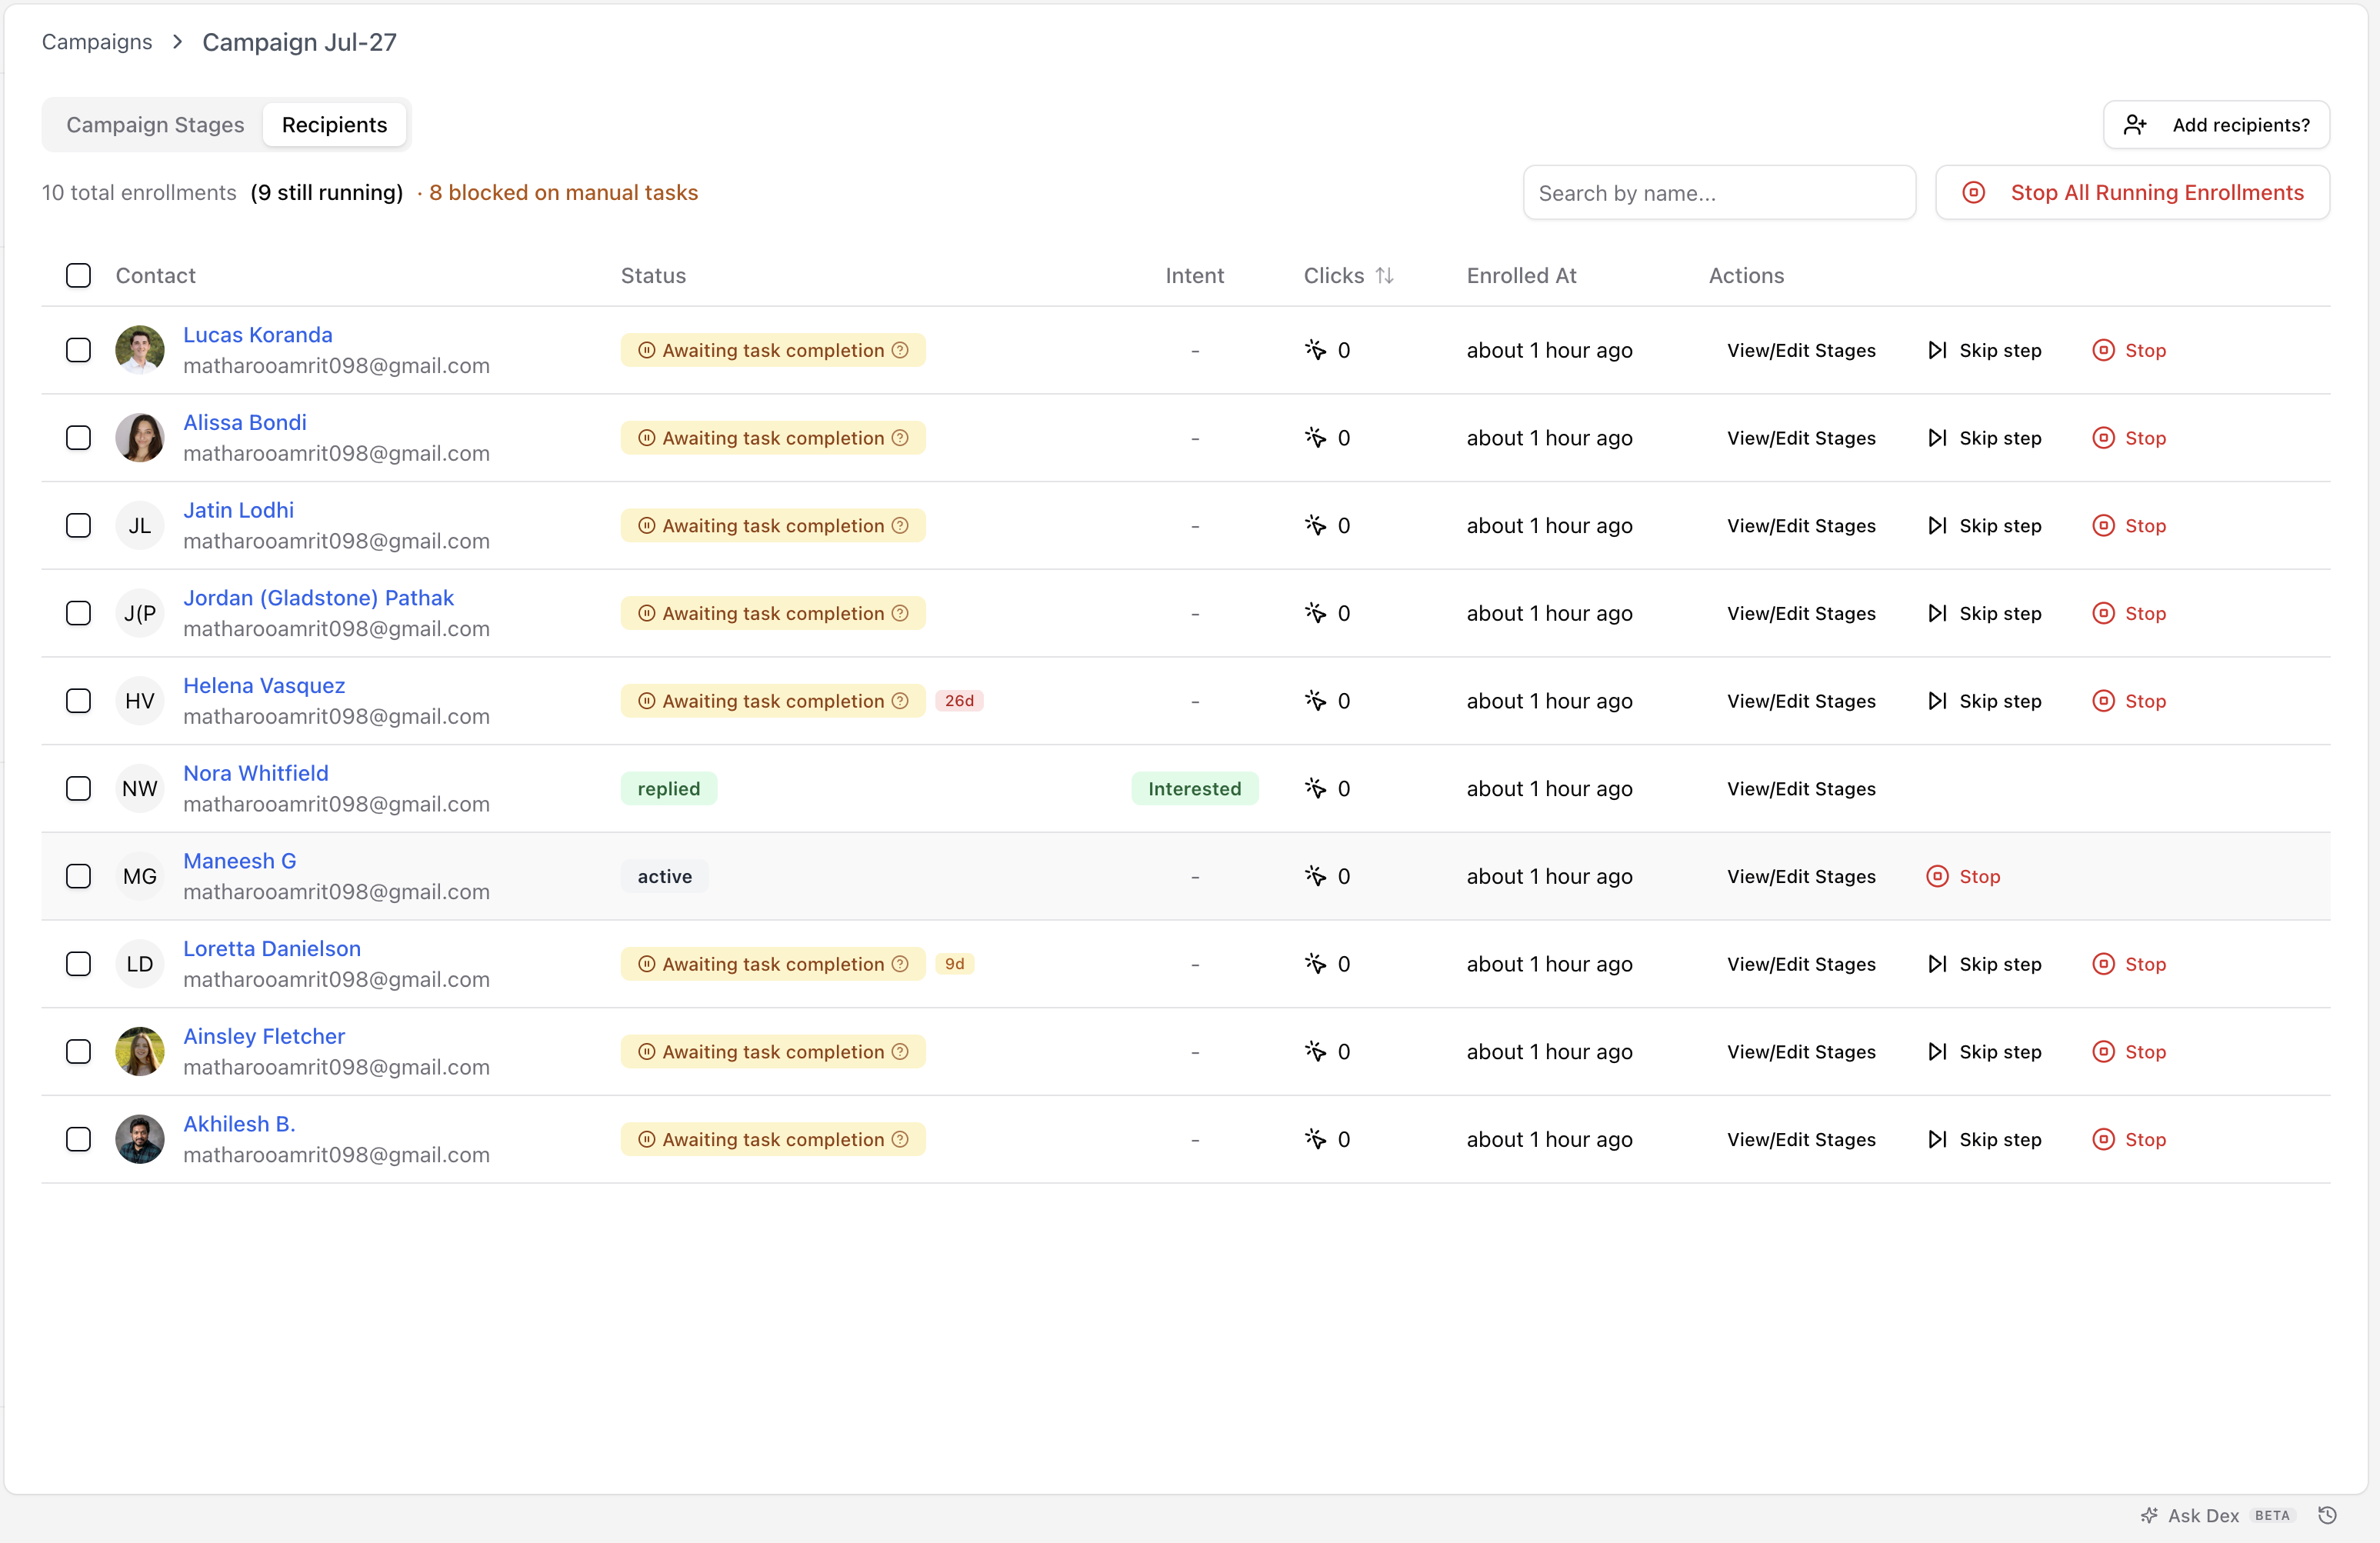Click the help icon in Lucas Koranda's status badge
The image size is (2380, 1543).
900,350
